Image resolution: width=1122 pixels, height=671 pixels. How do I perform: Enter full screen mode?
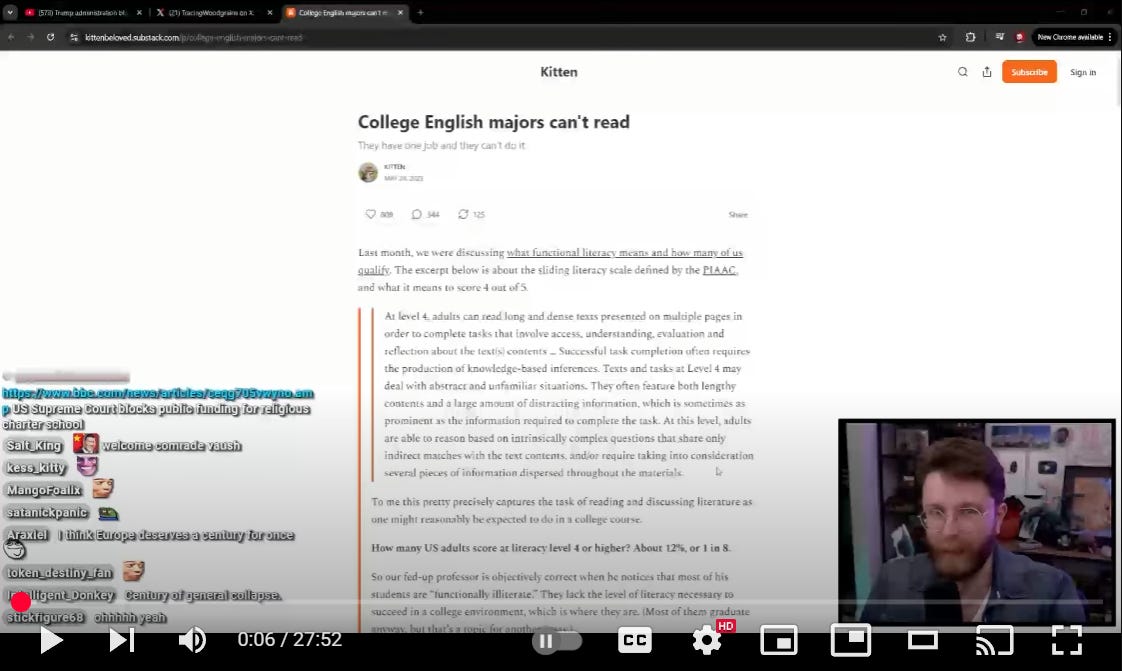1066,640
